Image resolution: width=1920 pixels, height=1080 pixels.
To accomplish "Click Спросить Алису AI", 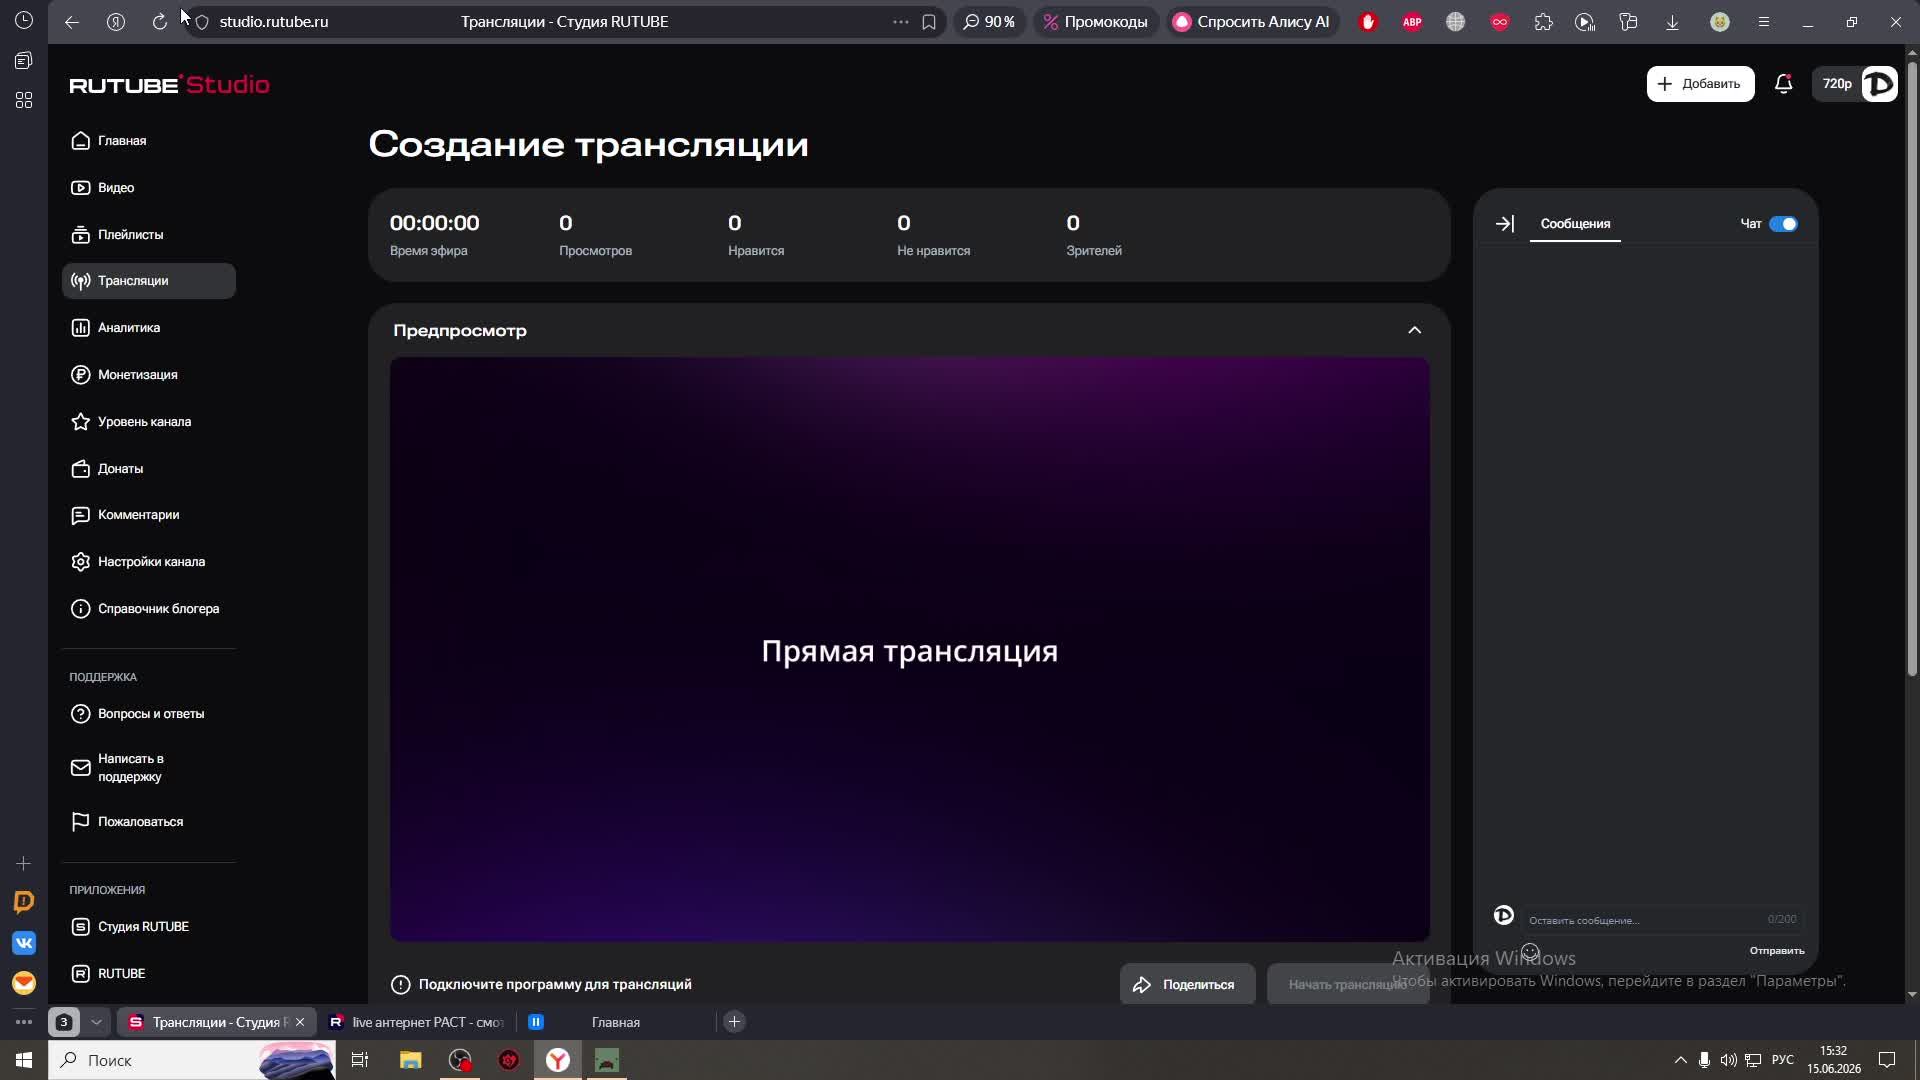I will tap(1251, 22).
